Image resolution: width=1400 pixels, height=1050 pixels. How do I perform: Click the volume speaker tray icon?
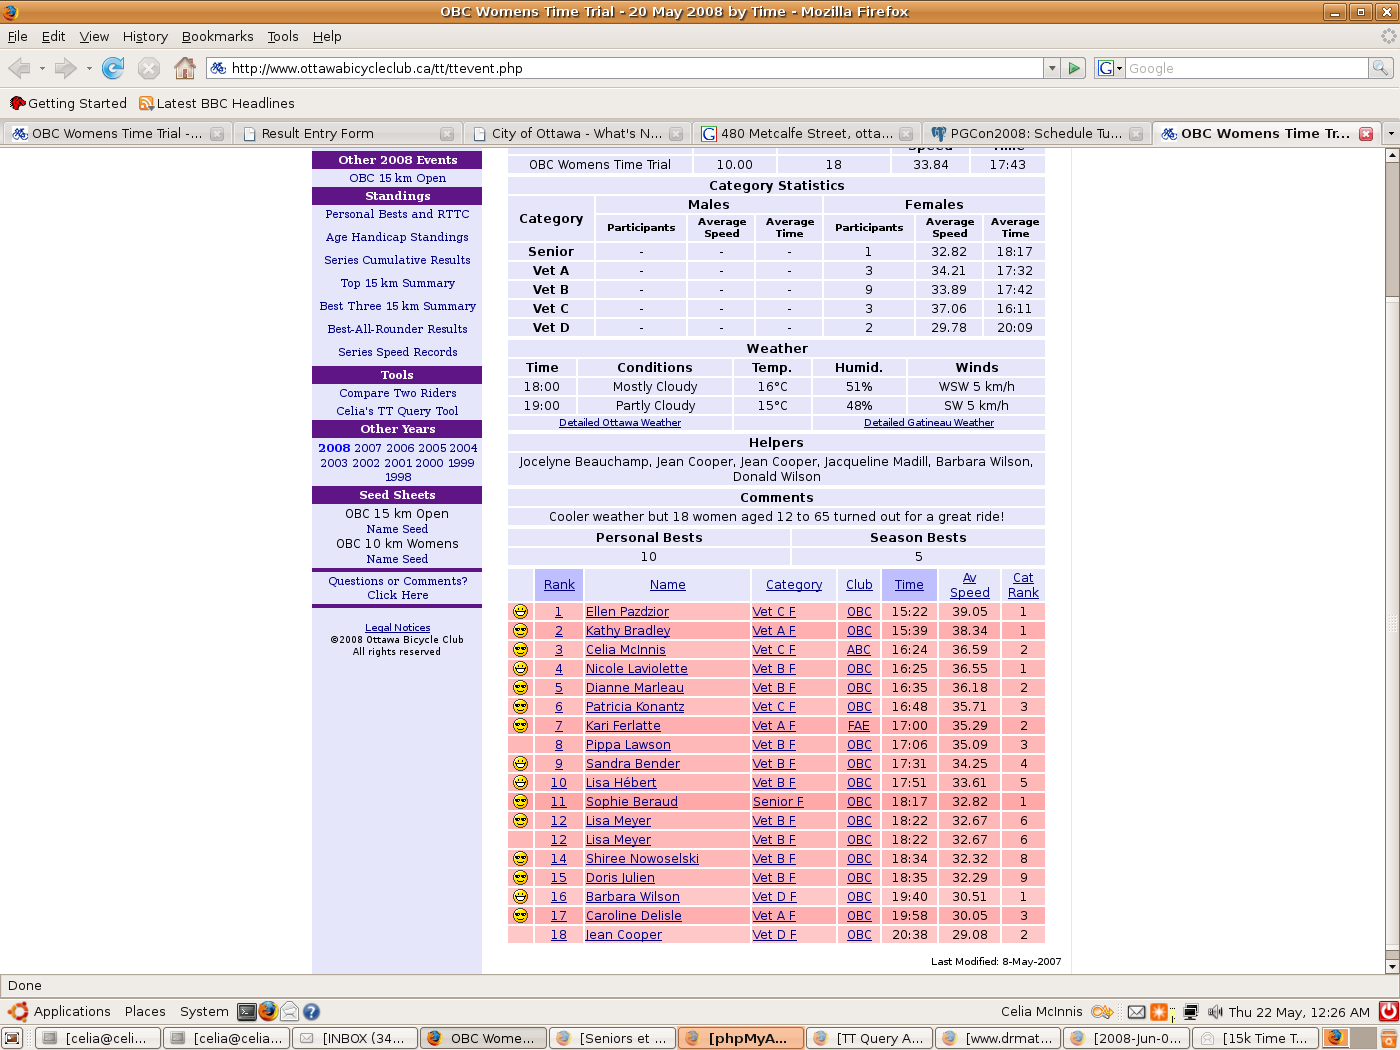coord(1215,1012)
